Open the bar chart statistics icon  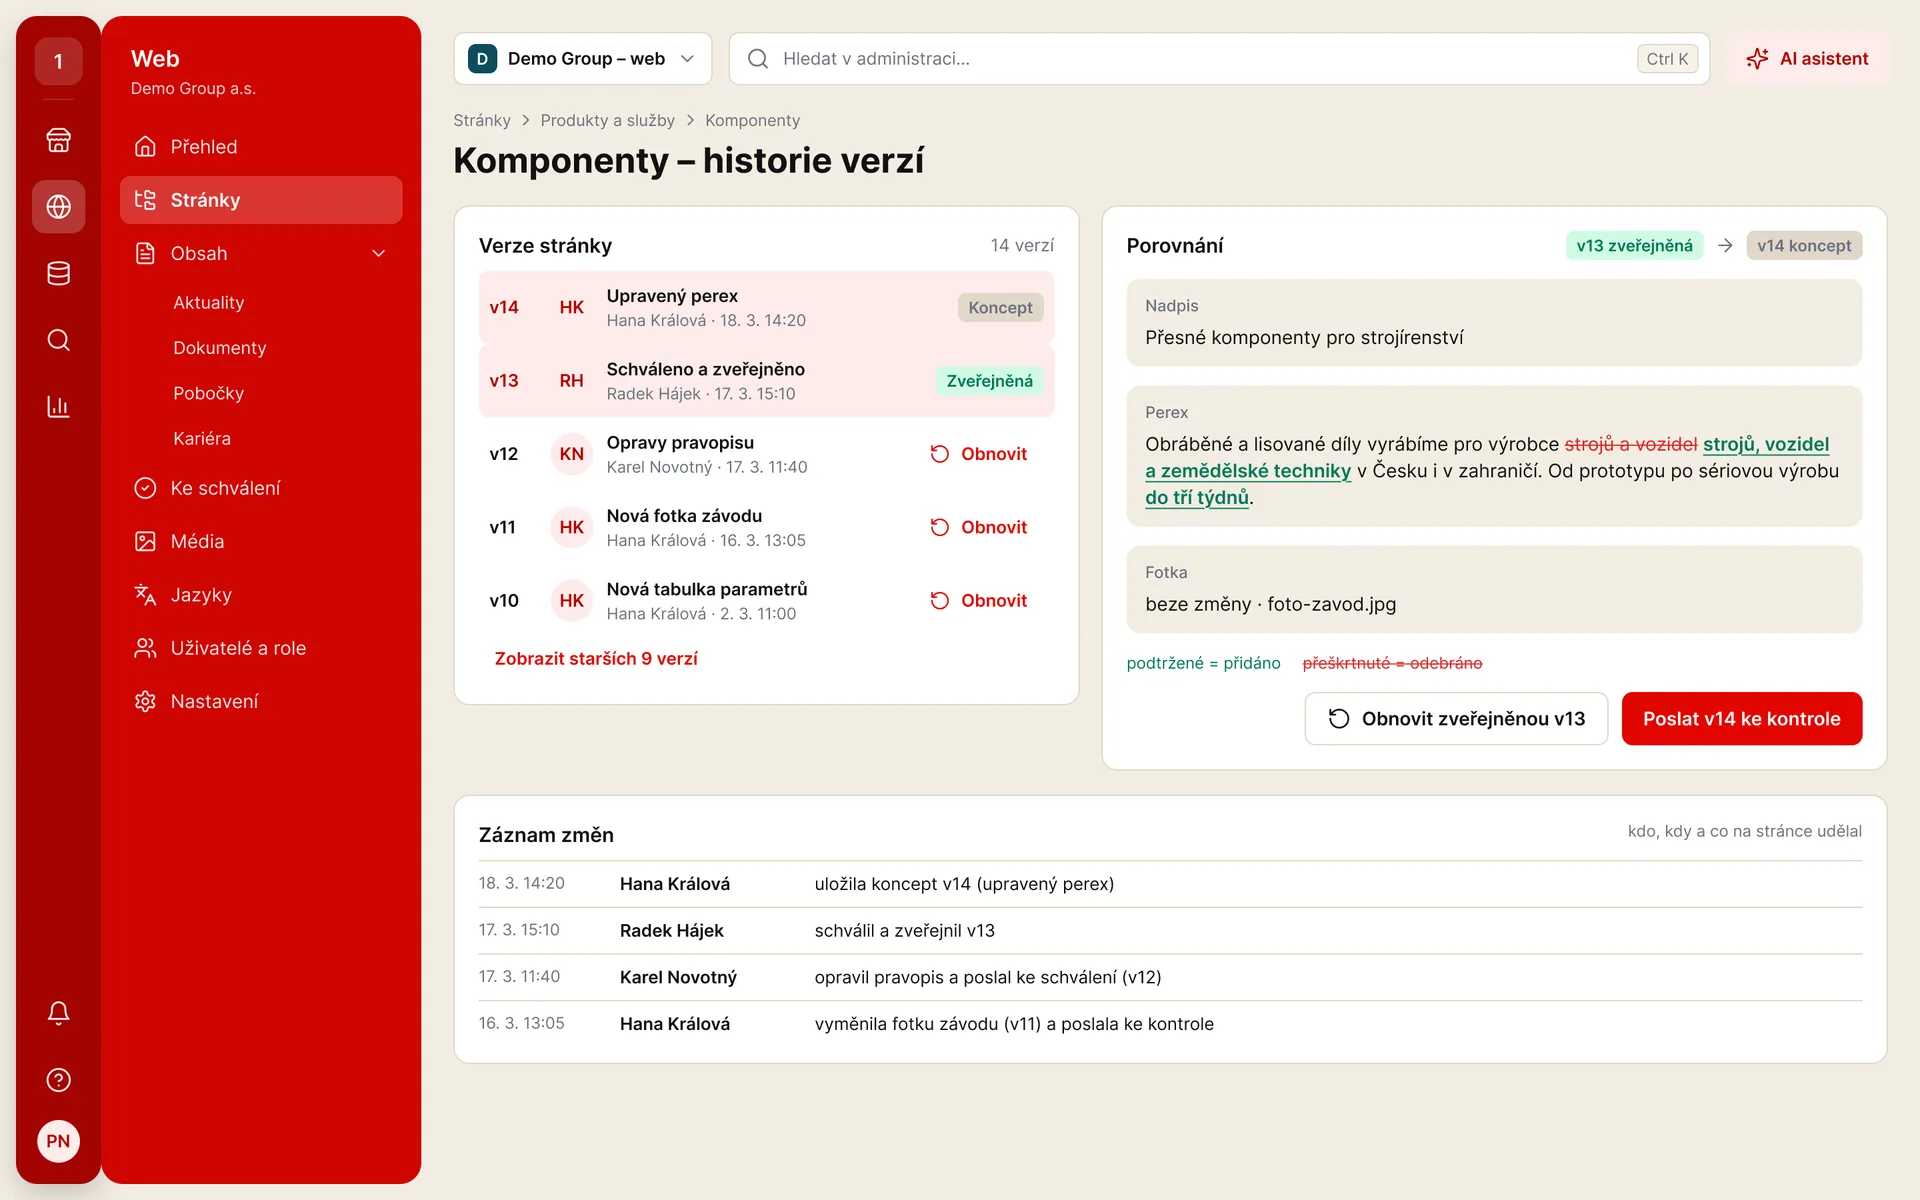(58, 407)
